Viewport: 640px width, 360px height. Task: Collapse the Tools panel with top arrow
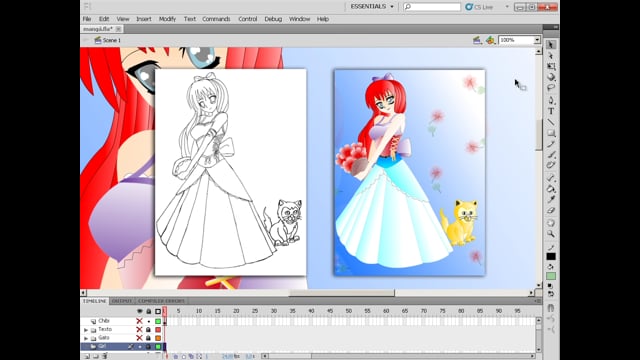pos(556,27)
